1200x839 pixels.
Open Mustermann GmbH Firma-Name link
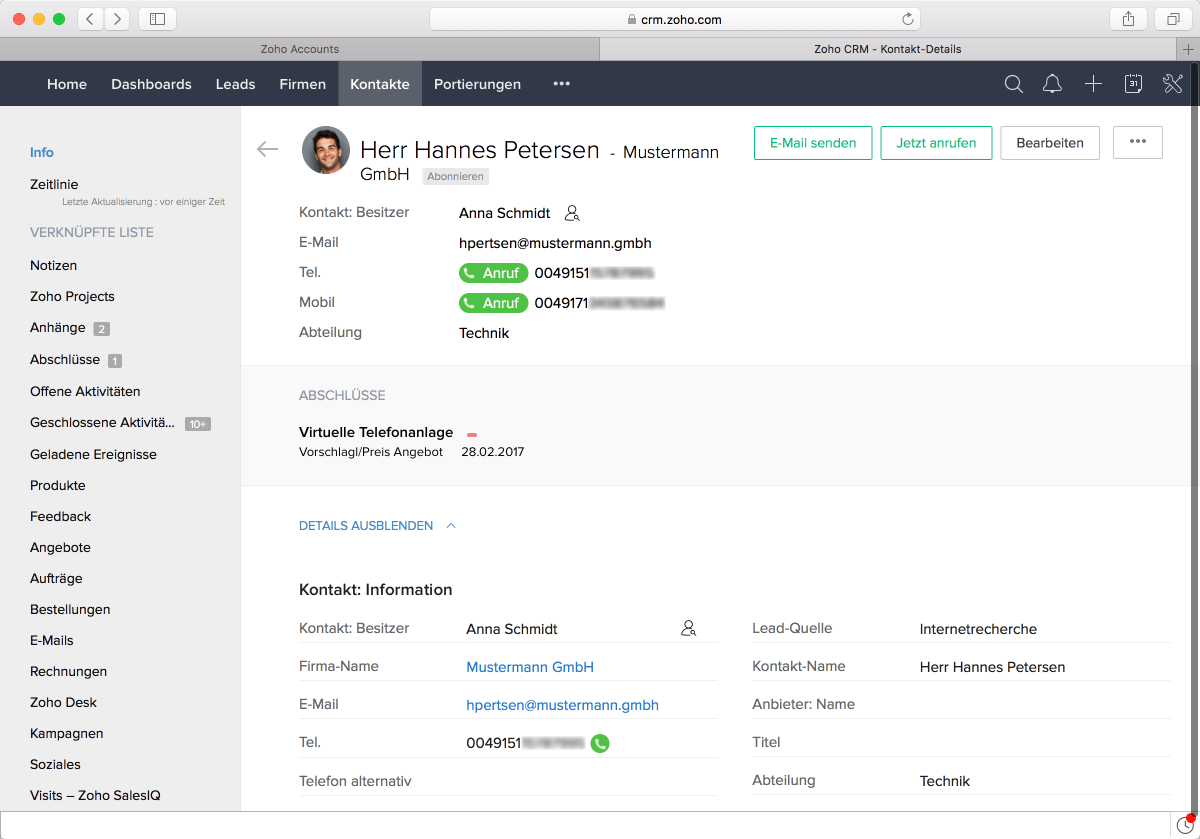tap(530, 667)
